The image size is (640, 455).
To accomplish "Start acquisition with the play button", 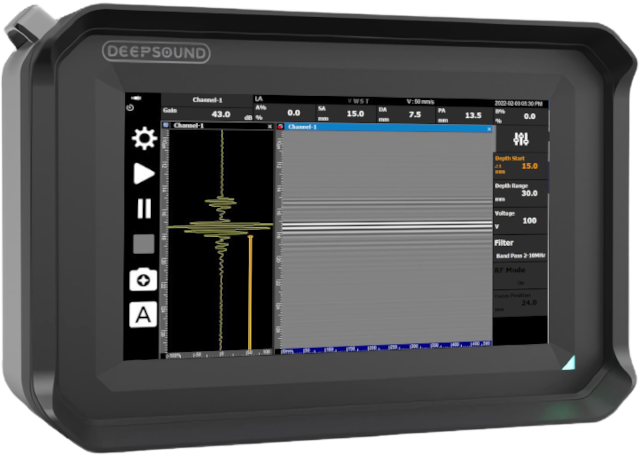I will pyautogui.click(x=144, y=174).
